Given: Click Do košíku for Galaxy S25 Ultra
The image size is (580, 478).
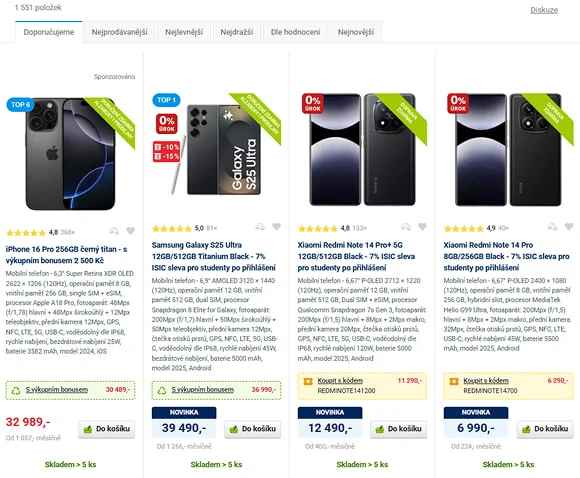Looking at the screenshot, I should pyautogui.click(x=253, y=429).
